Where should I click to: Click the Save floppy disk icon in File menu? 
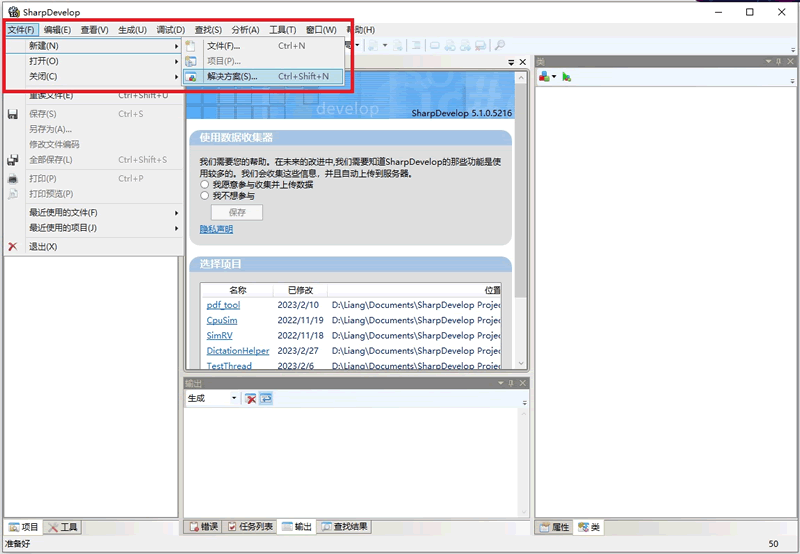point(13,114)
